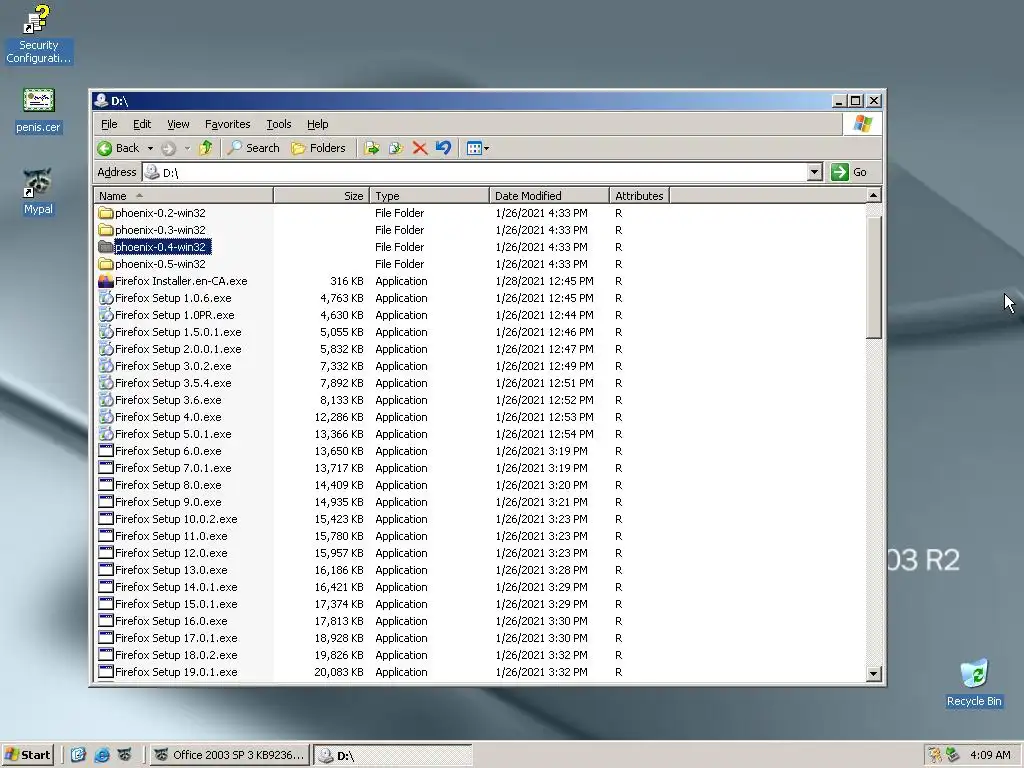Select file Firefox Setup 1.0PR.exe
The image size is (1024, 768).
(174, 315)
